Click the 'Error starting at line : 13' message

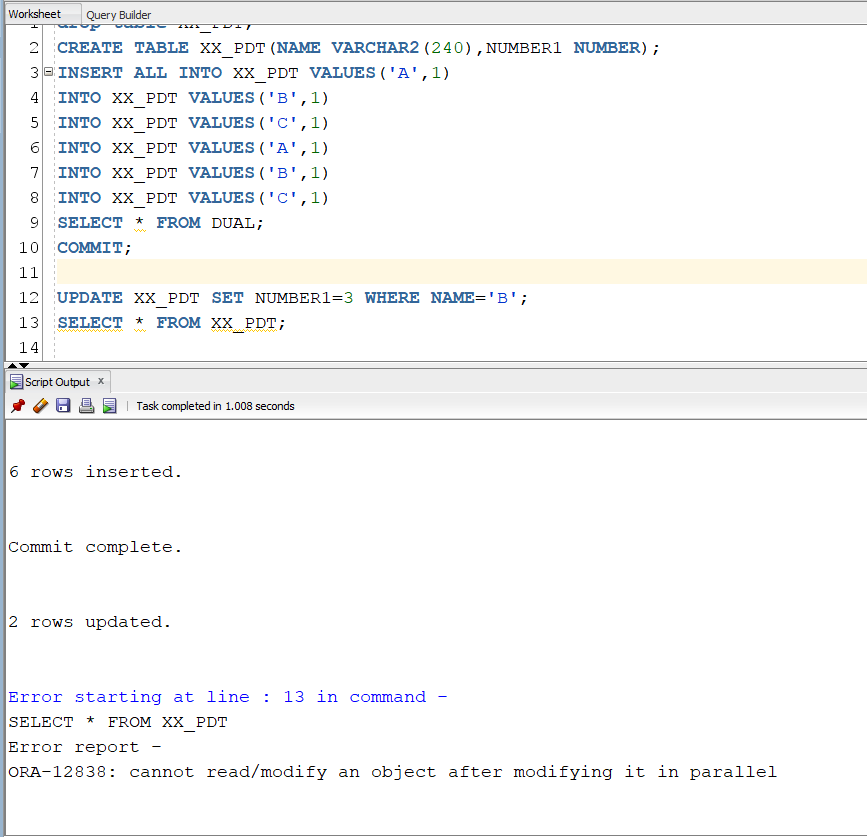point(227,697)
